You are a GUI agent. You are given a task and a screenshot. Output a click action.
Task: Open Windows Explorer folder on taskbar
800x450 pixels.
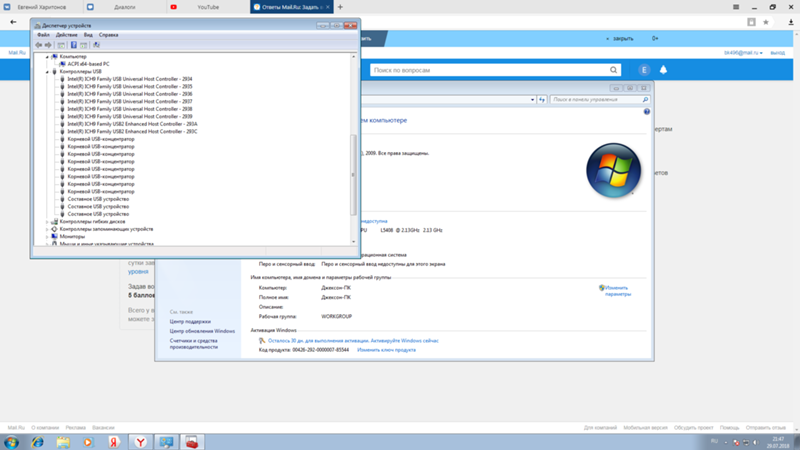pyautogui.click(x=63, y=442)
